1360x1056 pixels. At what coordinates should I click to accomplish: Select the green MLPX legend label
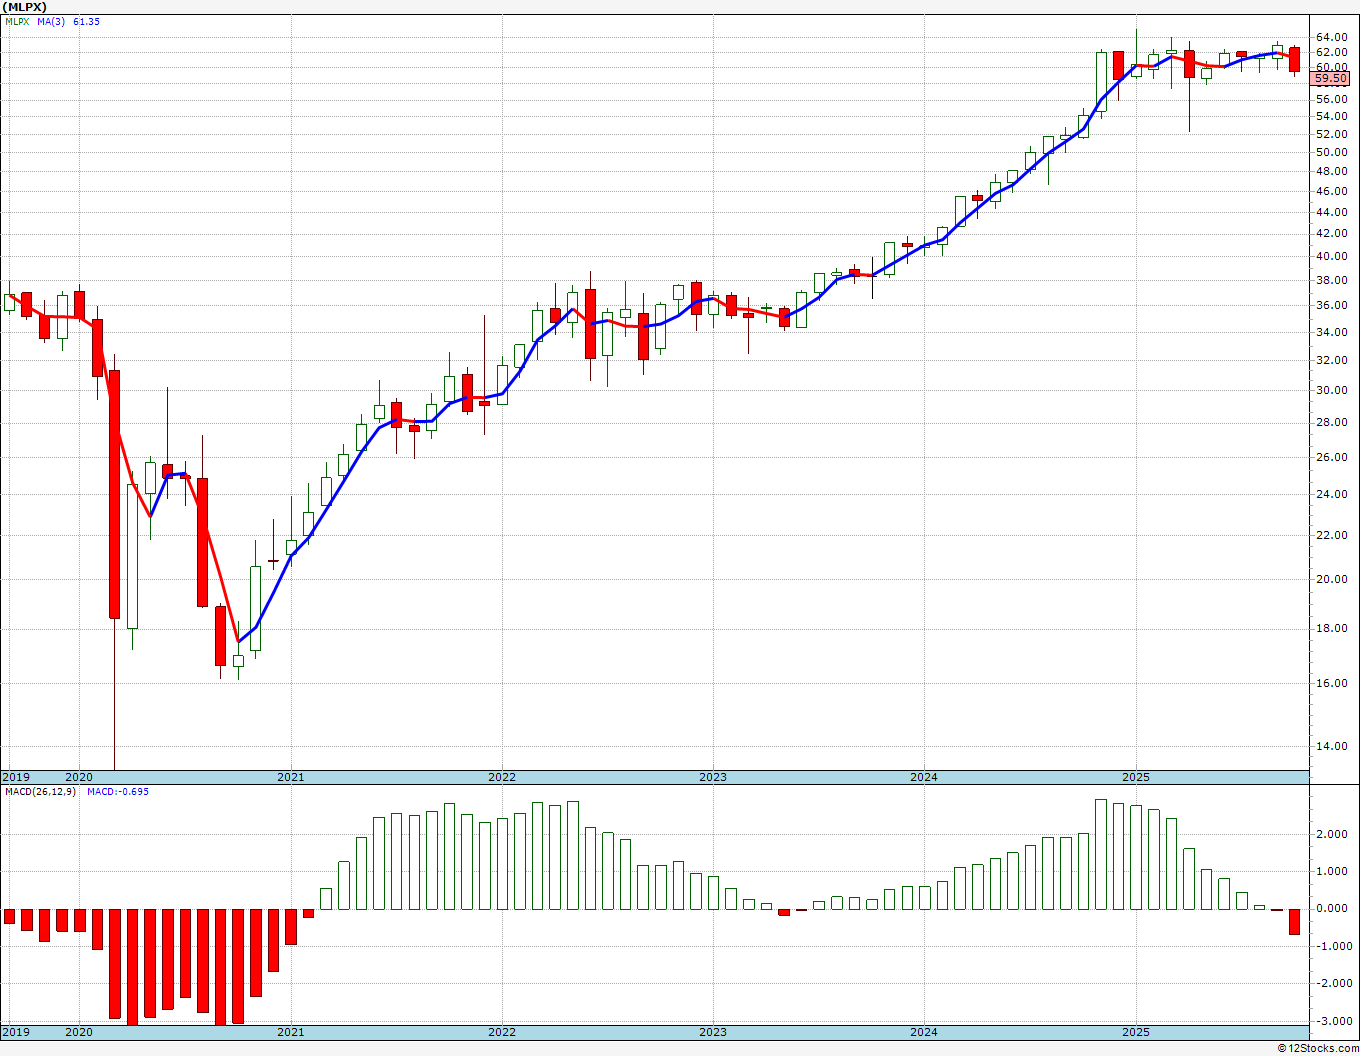(x=16, y=22)
